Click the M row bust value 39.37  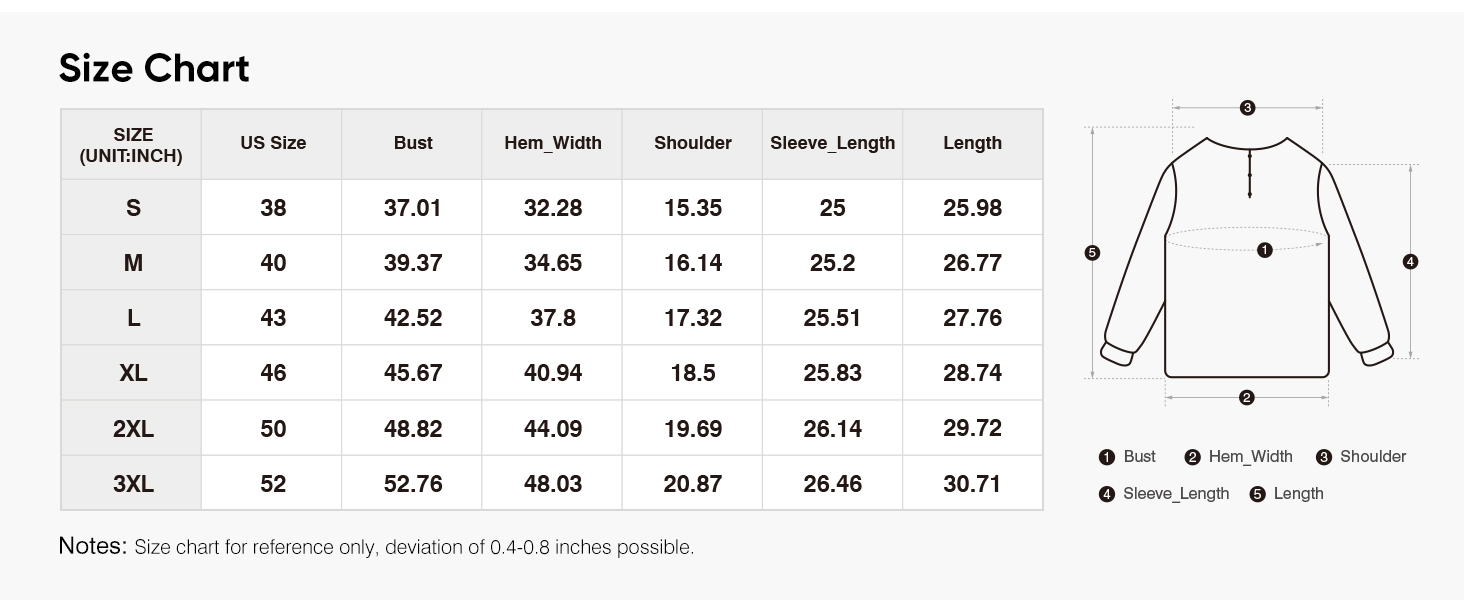[413, 263]
